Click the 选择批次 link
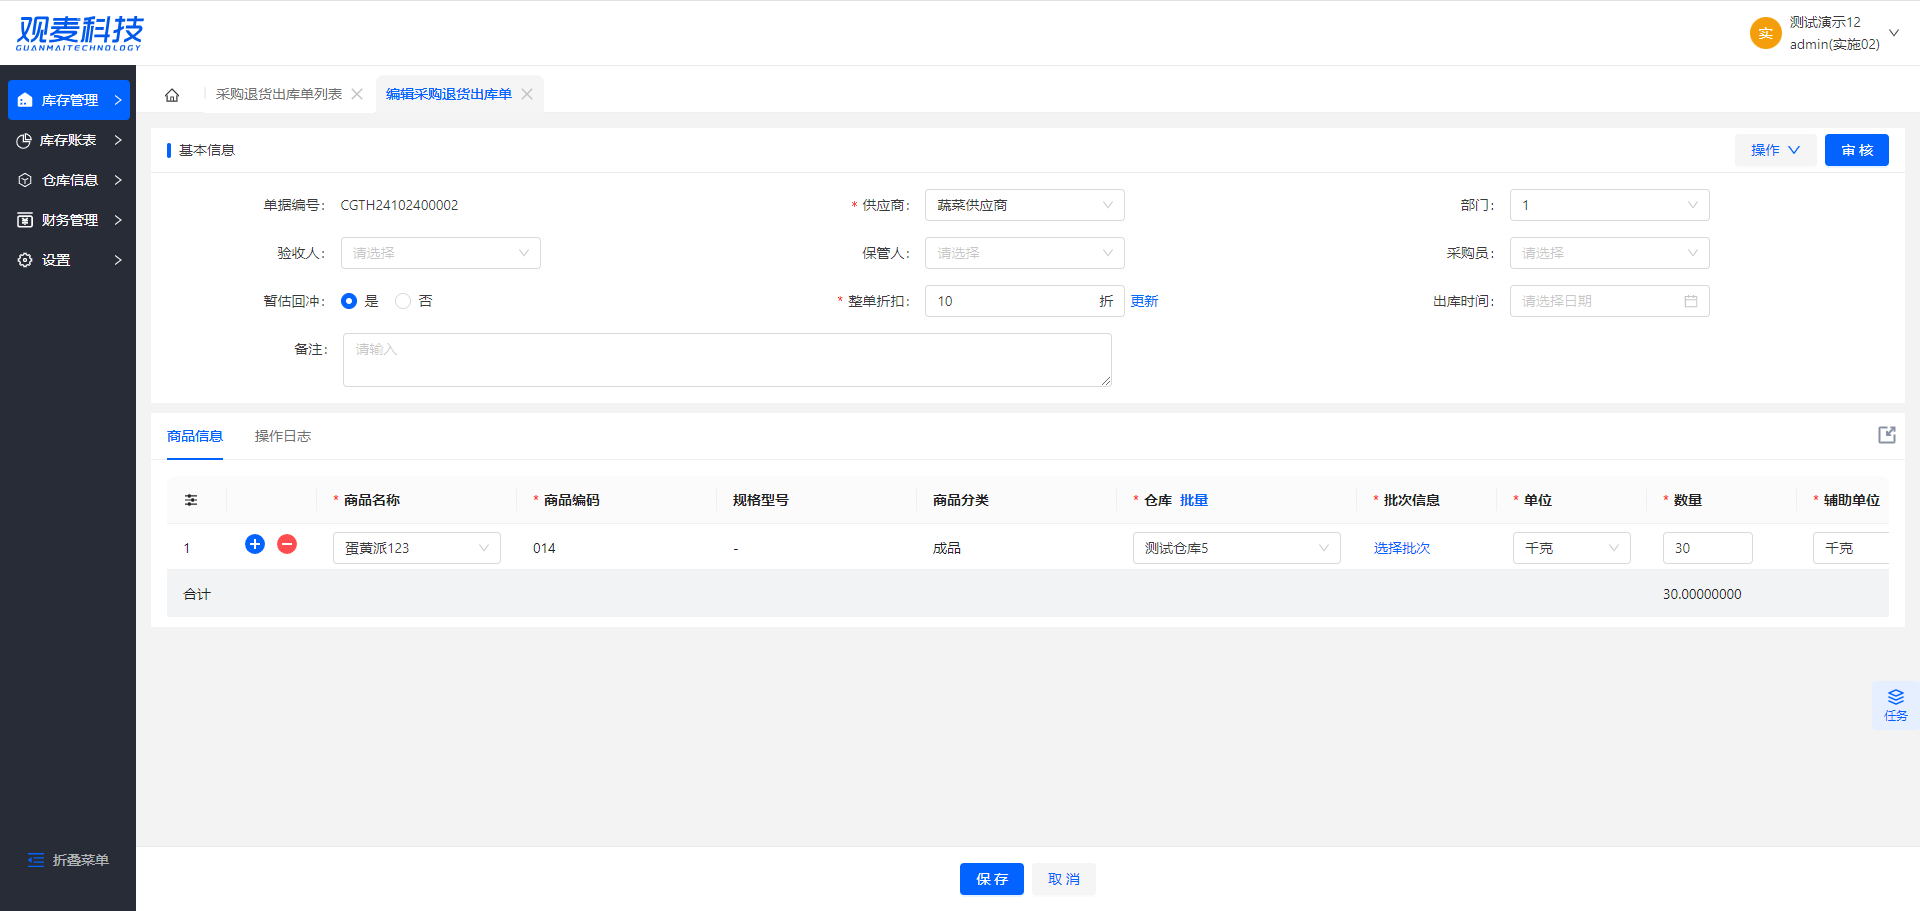 (x=1401, y=548)
